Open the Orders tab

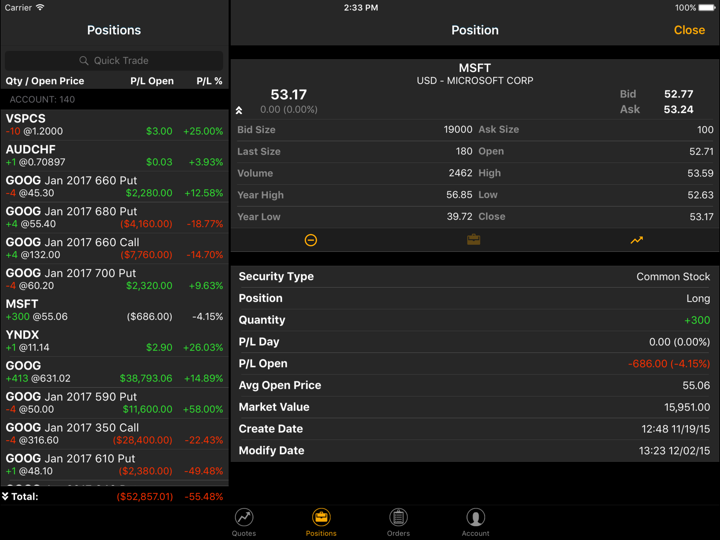click(x=398, y=522)
